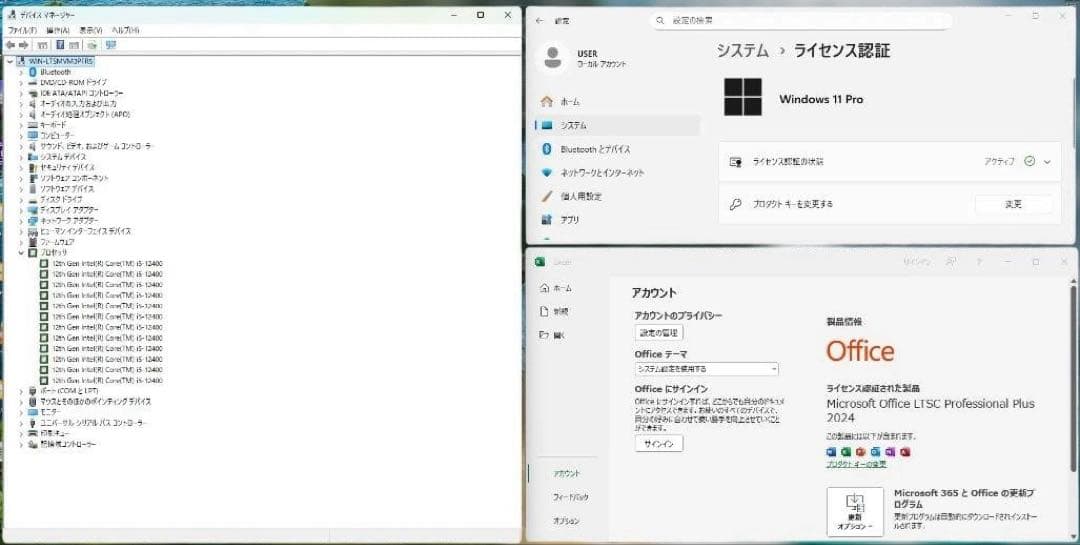Click the Bluetooth icon in Device Manager tree

[x=32, y=72]
